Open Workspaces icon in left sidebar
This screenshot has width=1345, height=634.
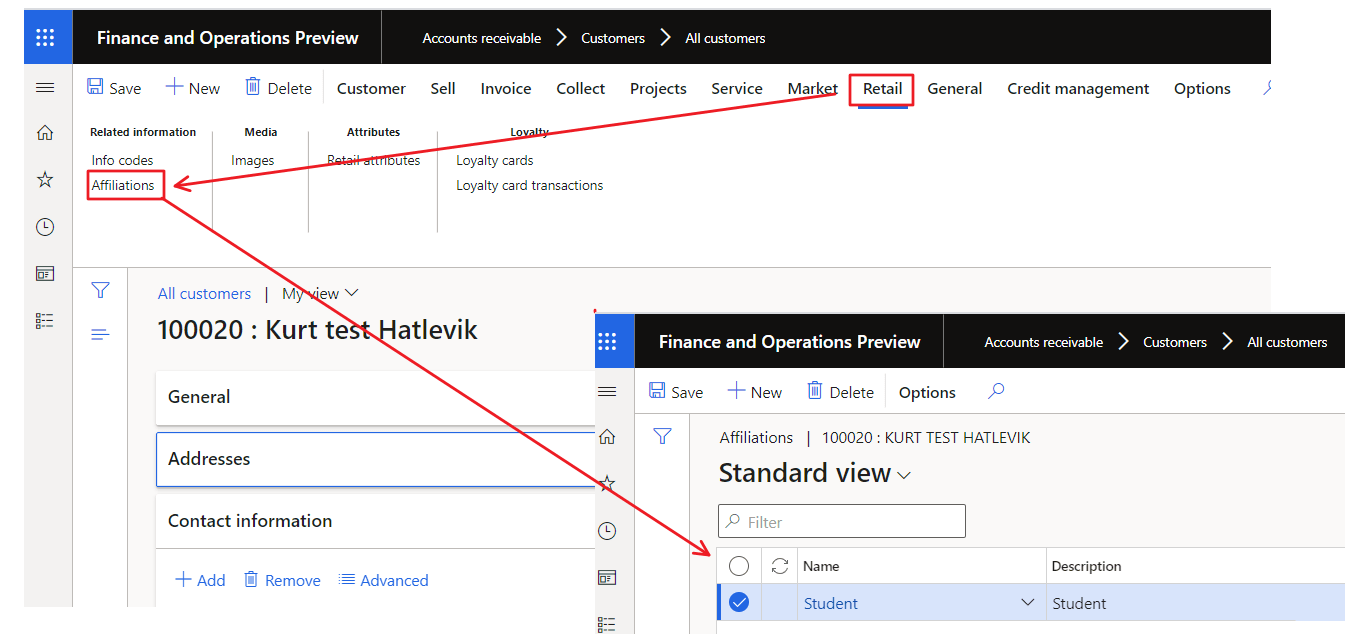(45, 274)
